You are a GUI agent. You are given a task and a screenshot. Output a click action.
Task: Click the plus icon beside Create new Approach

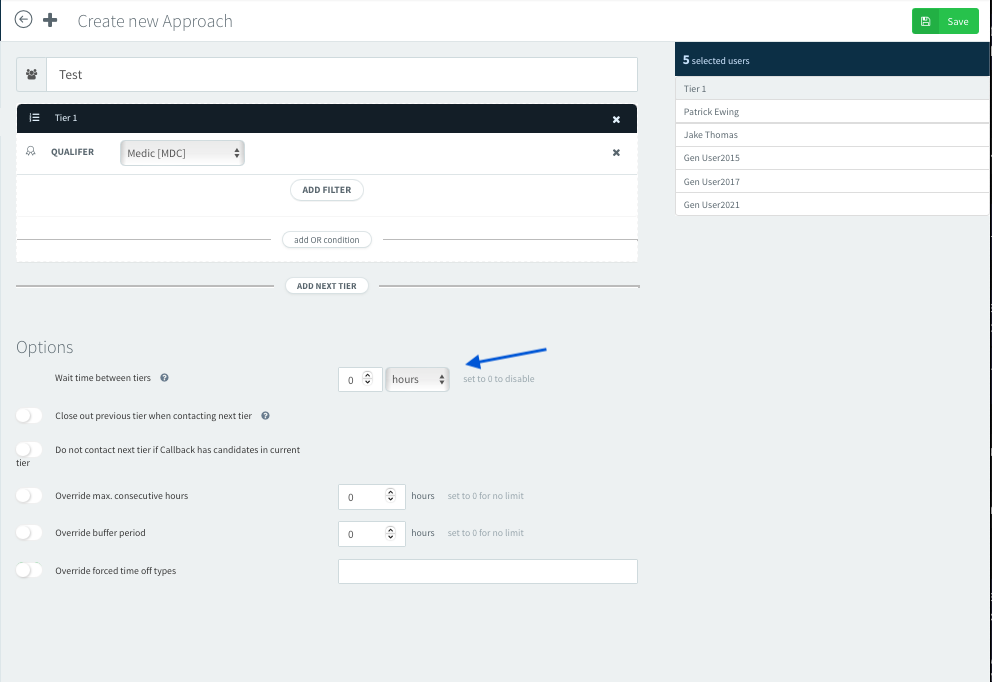(50, 20)
